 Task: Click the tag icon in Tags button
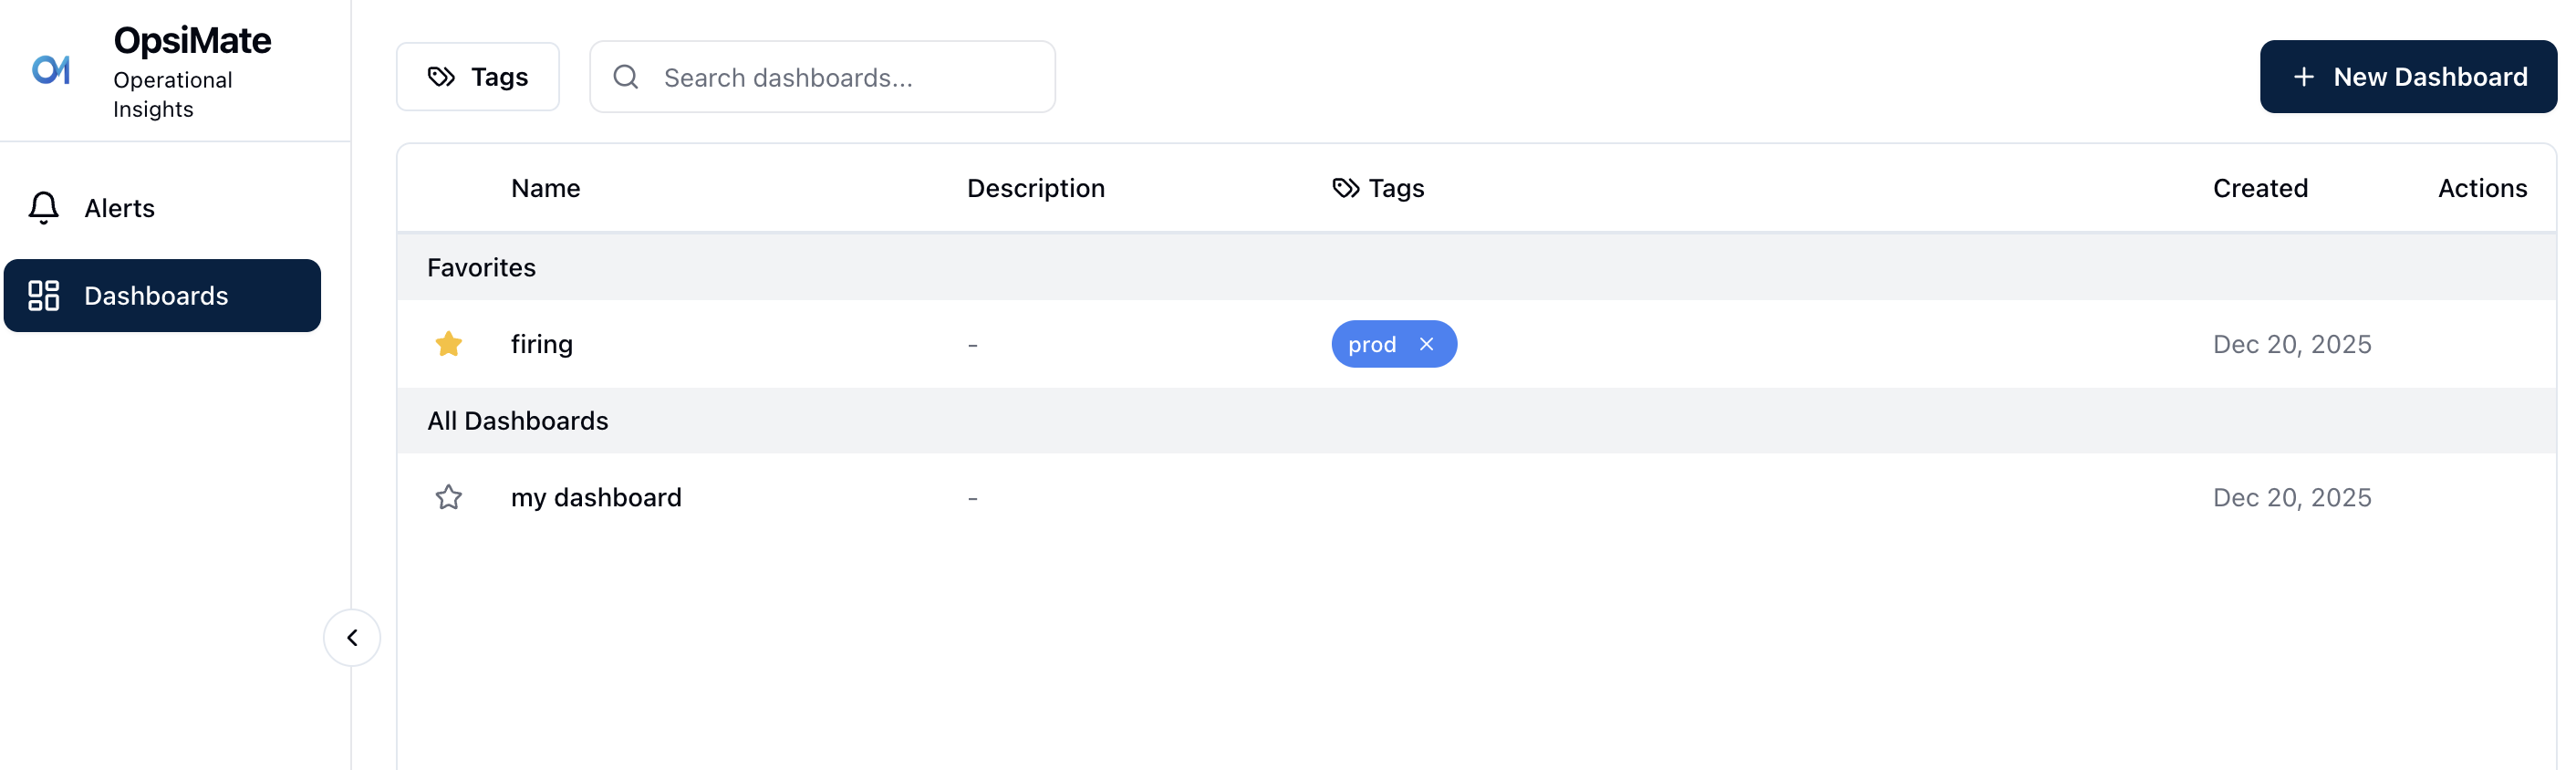pos(441,77)
